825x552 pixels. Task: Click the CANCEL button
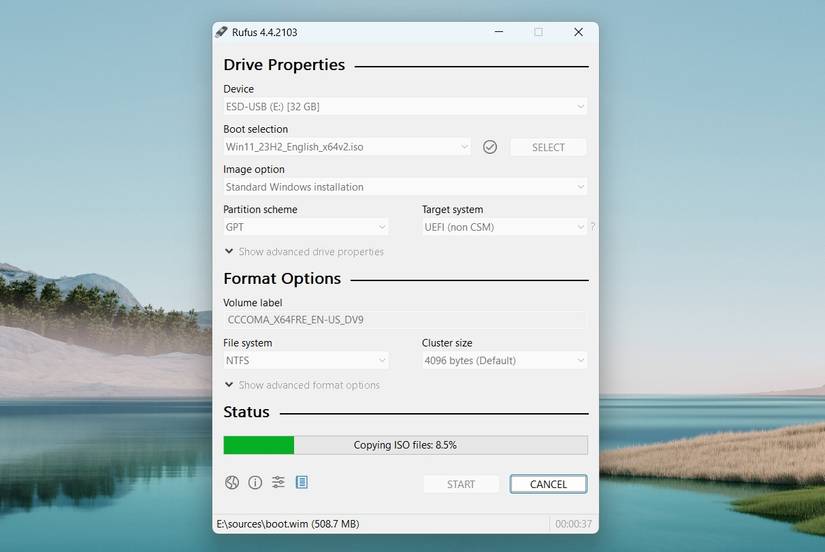pos(548,484)
